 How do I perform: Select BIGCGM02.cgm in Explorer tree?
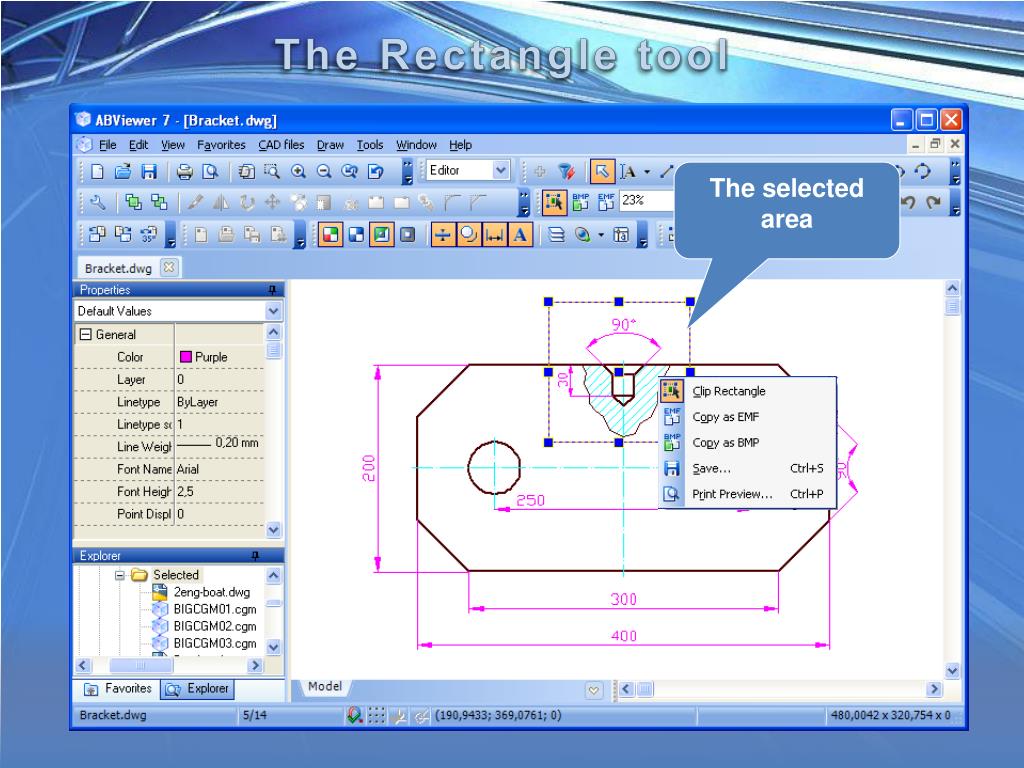click(215, 626)
